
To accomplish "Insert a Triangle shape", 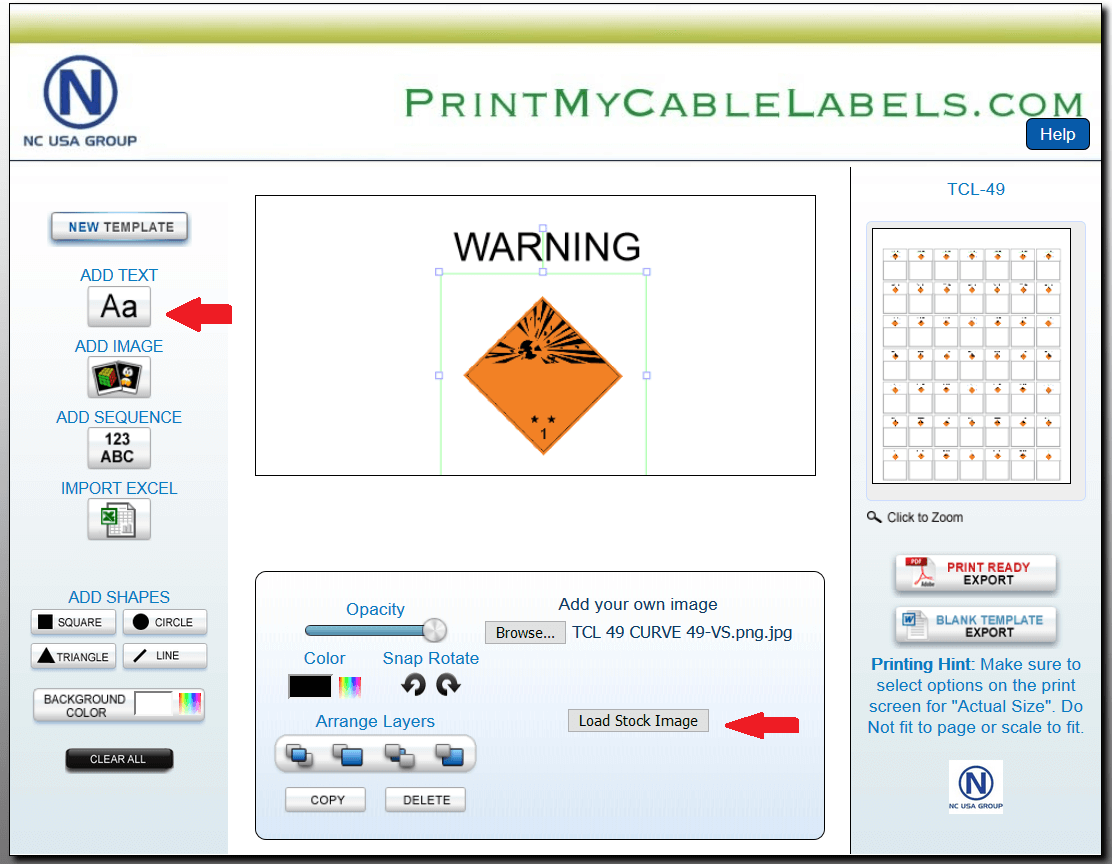I will click(x=73, y=657).
